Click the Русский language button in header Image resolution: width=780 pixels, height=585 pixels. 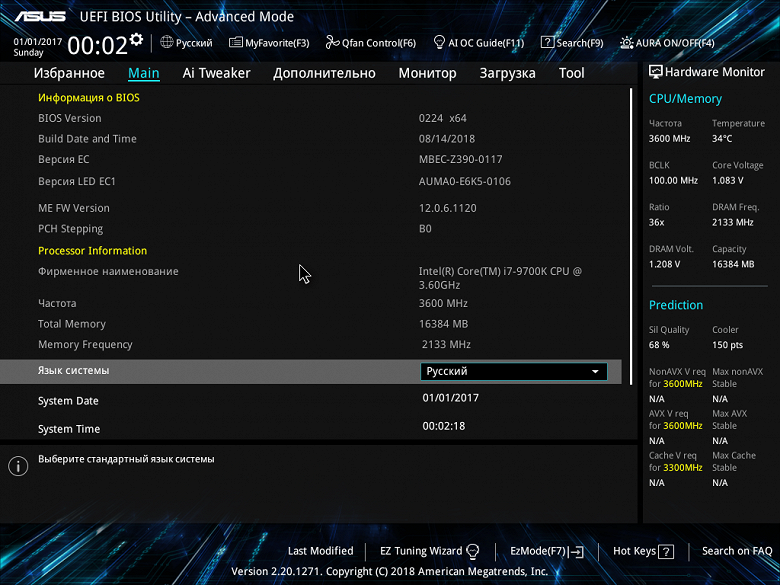186,43
